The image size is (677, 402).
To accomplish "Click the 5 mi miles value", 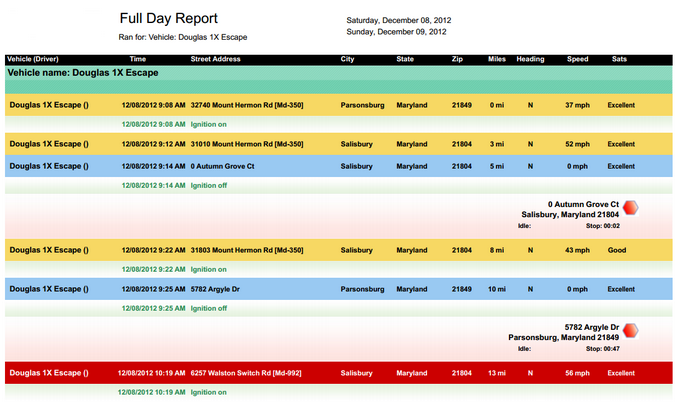I will [497, 166].
